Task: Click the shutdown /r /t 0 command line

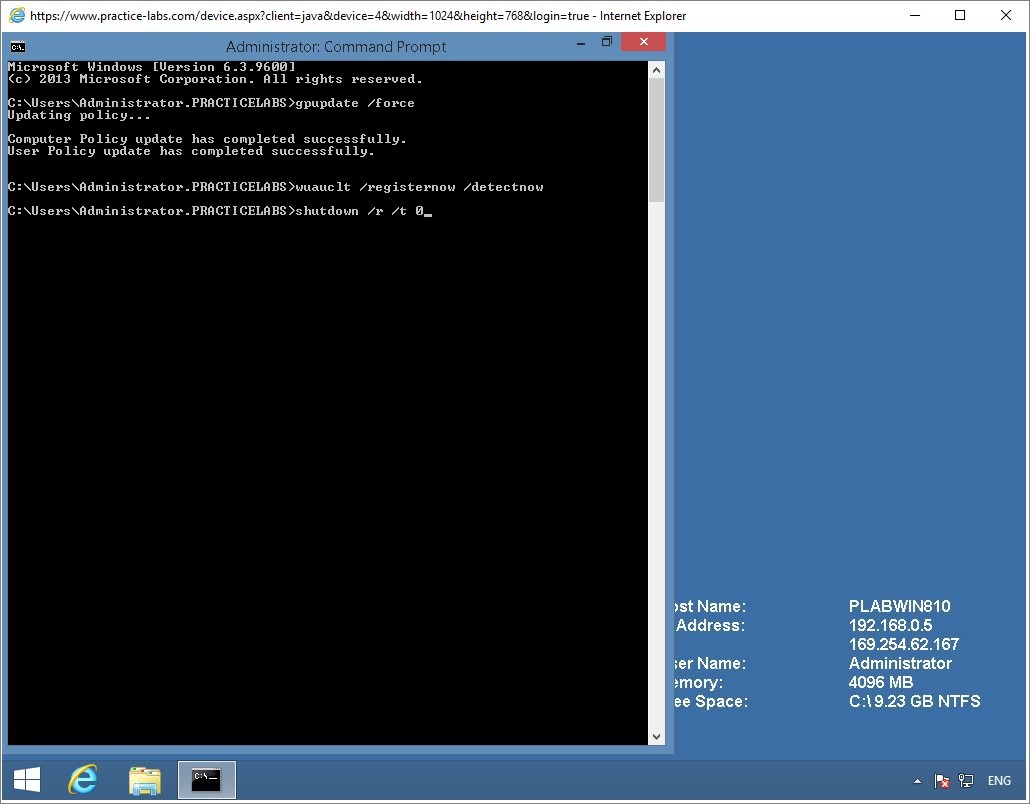Action: point(358,211)
